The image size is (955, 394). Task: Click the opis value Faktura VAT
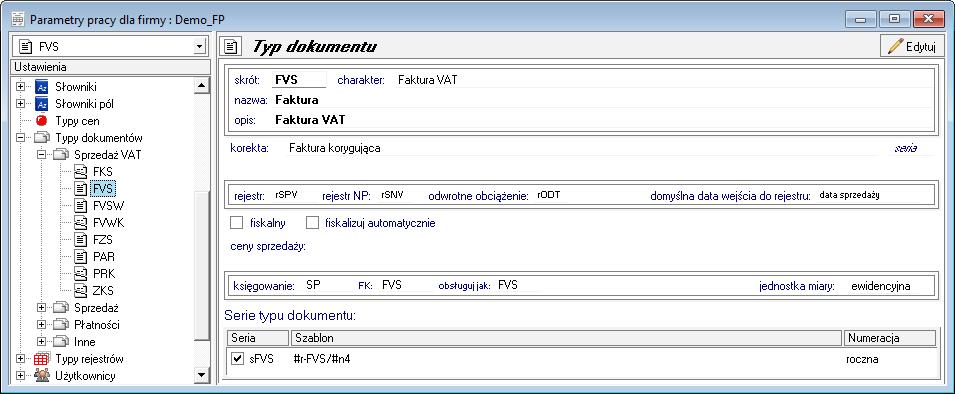(310, 120)
